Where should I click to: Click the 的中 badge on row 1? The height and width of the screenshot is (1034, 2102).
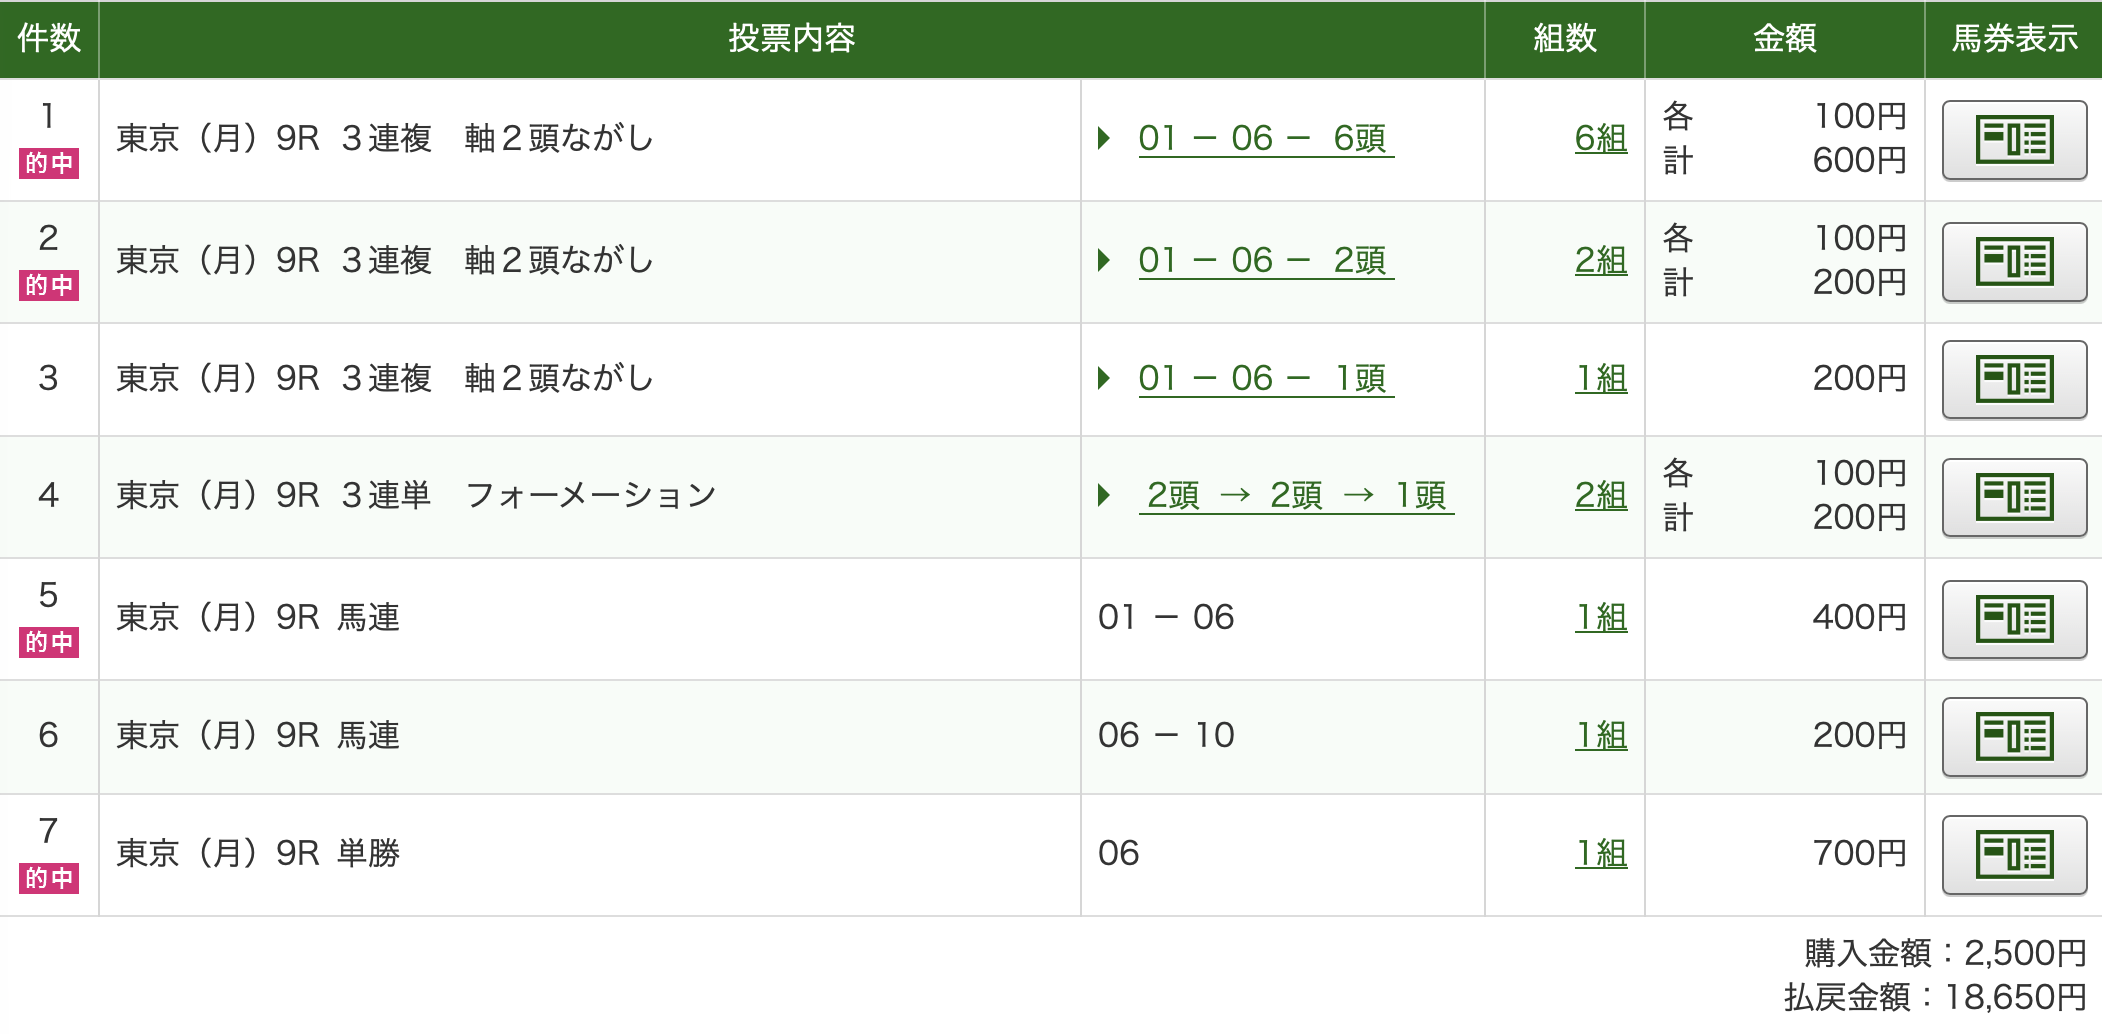[48, 163]
